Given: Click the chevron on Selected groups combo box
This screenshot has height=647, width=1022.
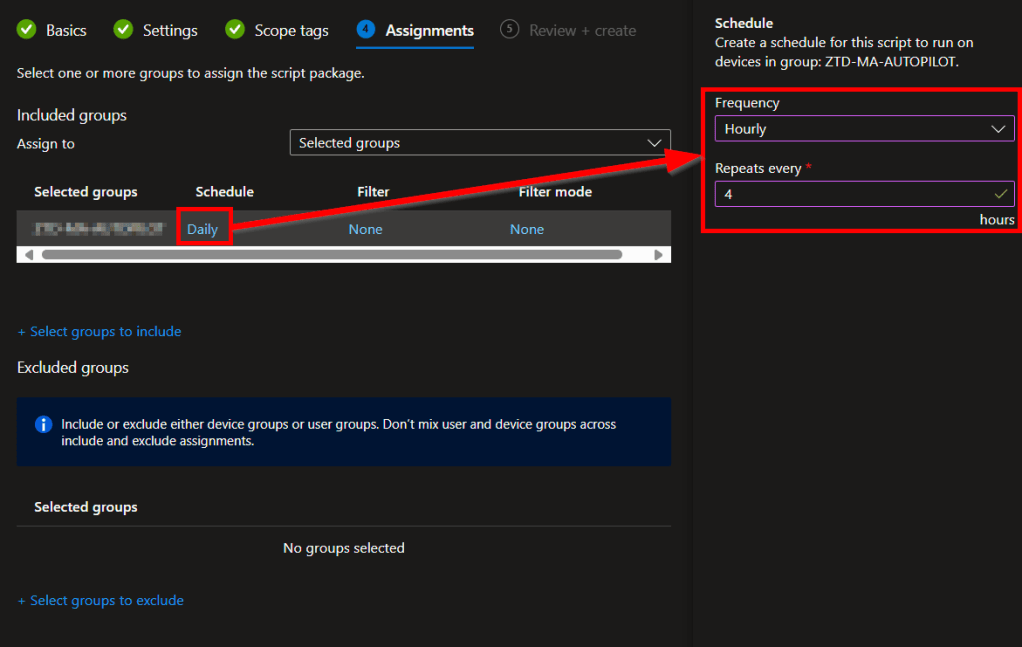Looking at the screenshot, I should [655, 143].
